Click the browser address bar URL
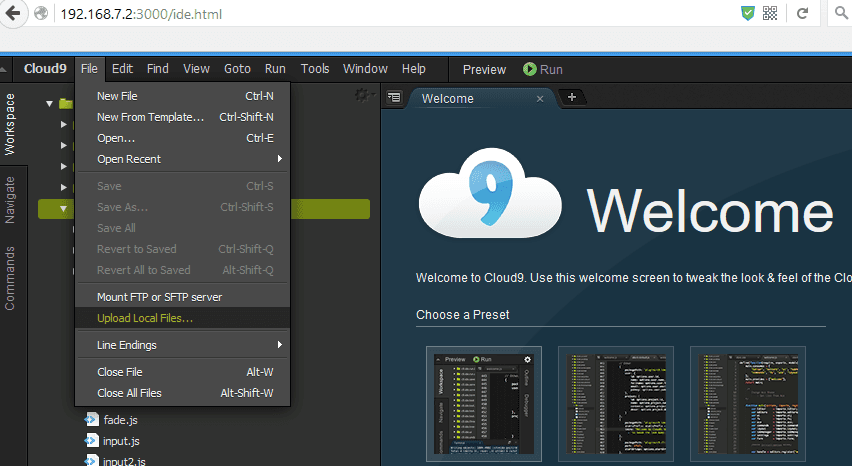852x466 pixels. pos(141,14)
